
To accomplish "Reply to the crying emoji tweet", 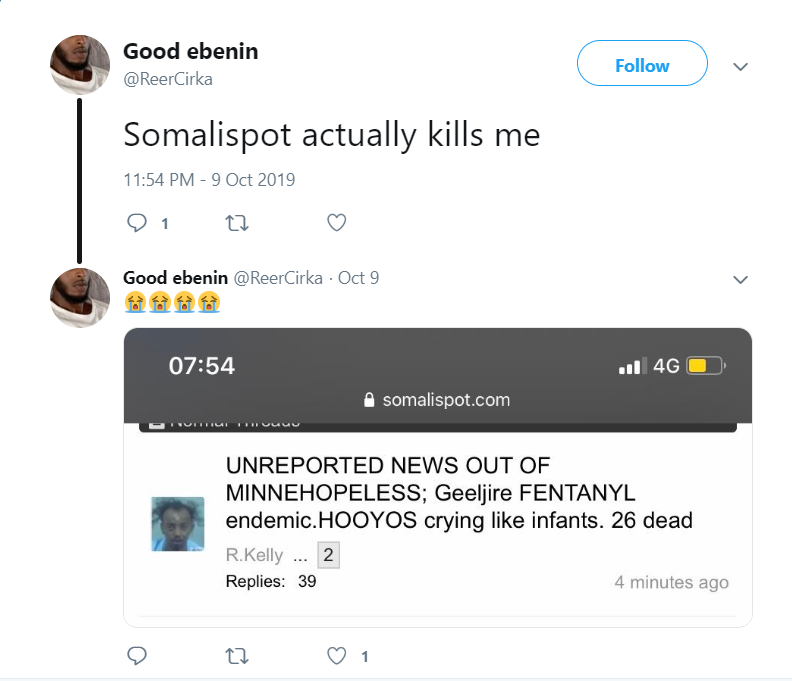I will pyautogui.click(x=136, y=656).
